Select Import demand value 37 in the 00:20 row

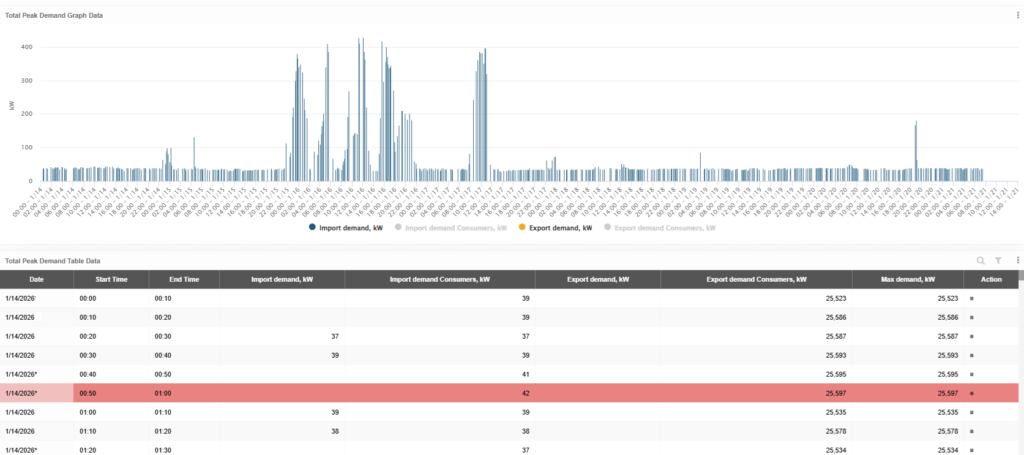click(335, 336)
